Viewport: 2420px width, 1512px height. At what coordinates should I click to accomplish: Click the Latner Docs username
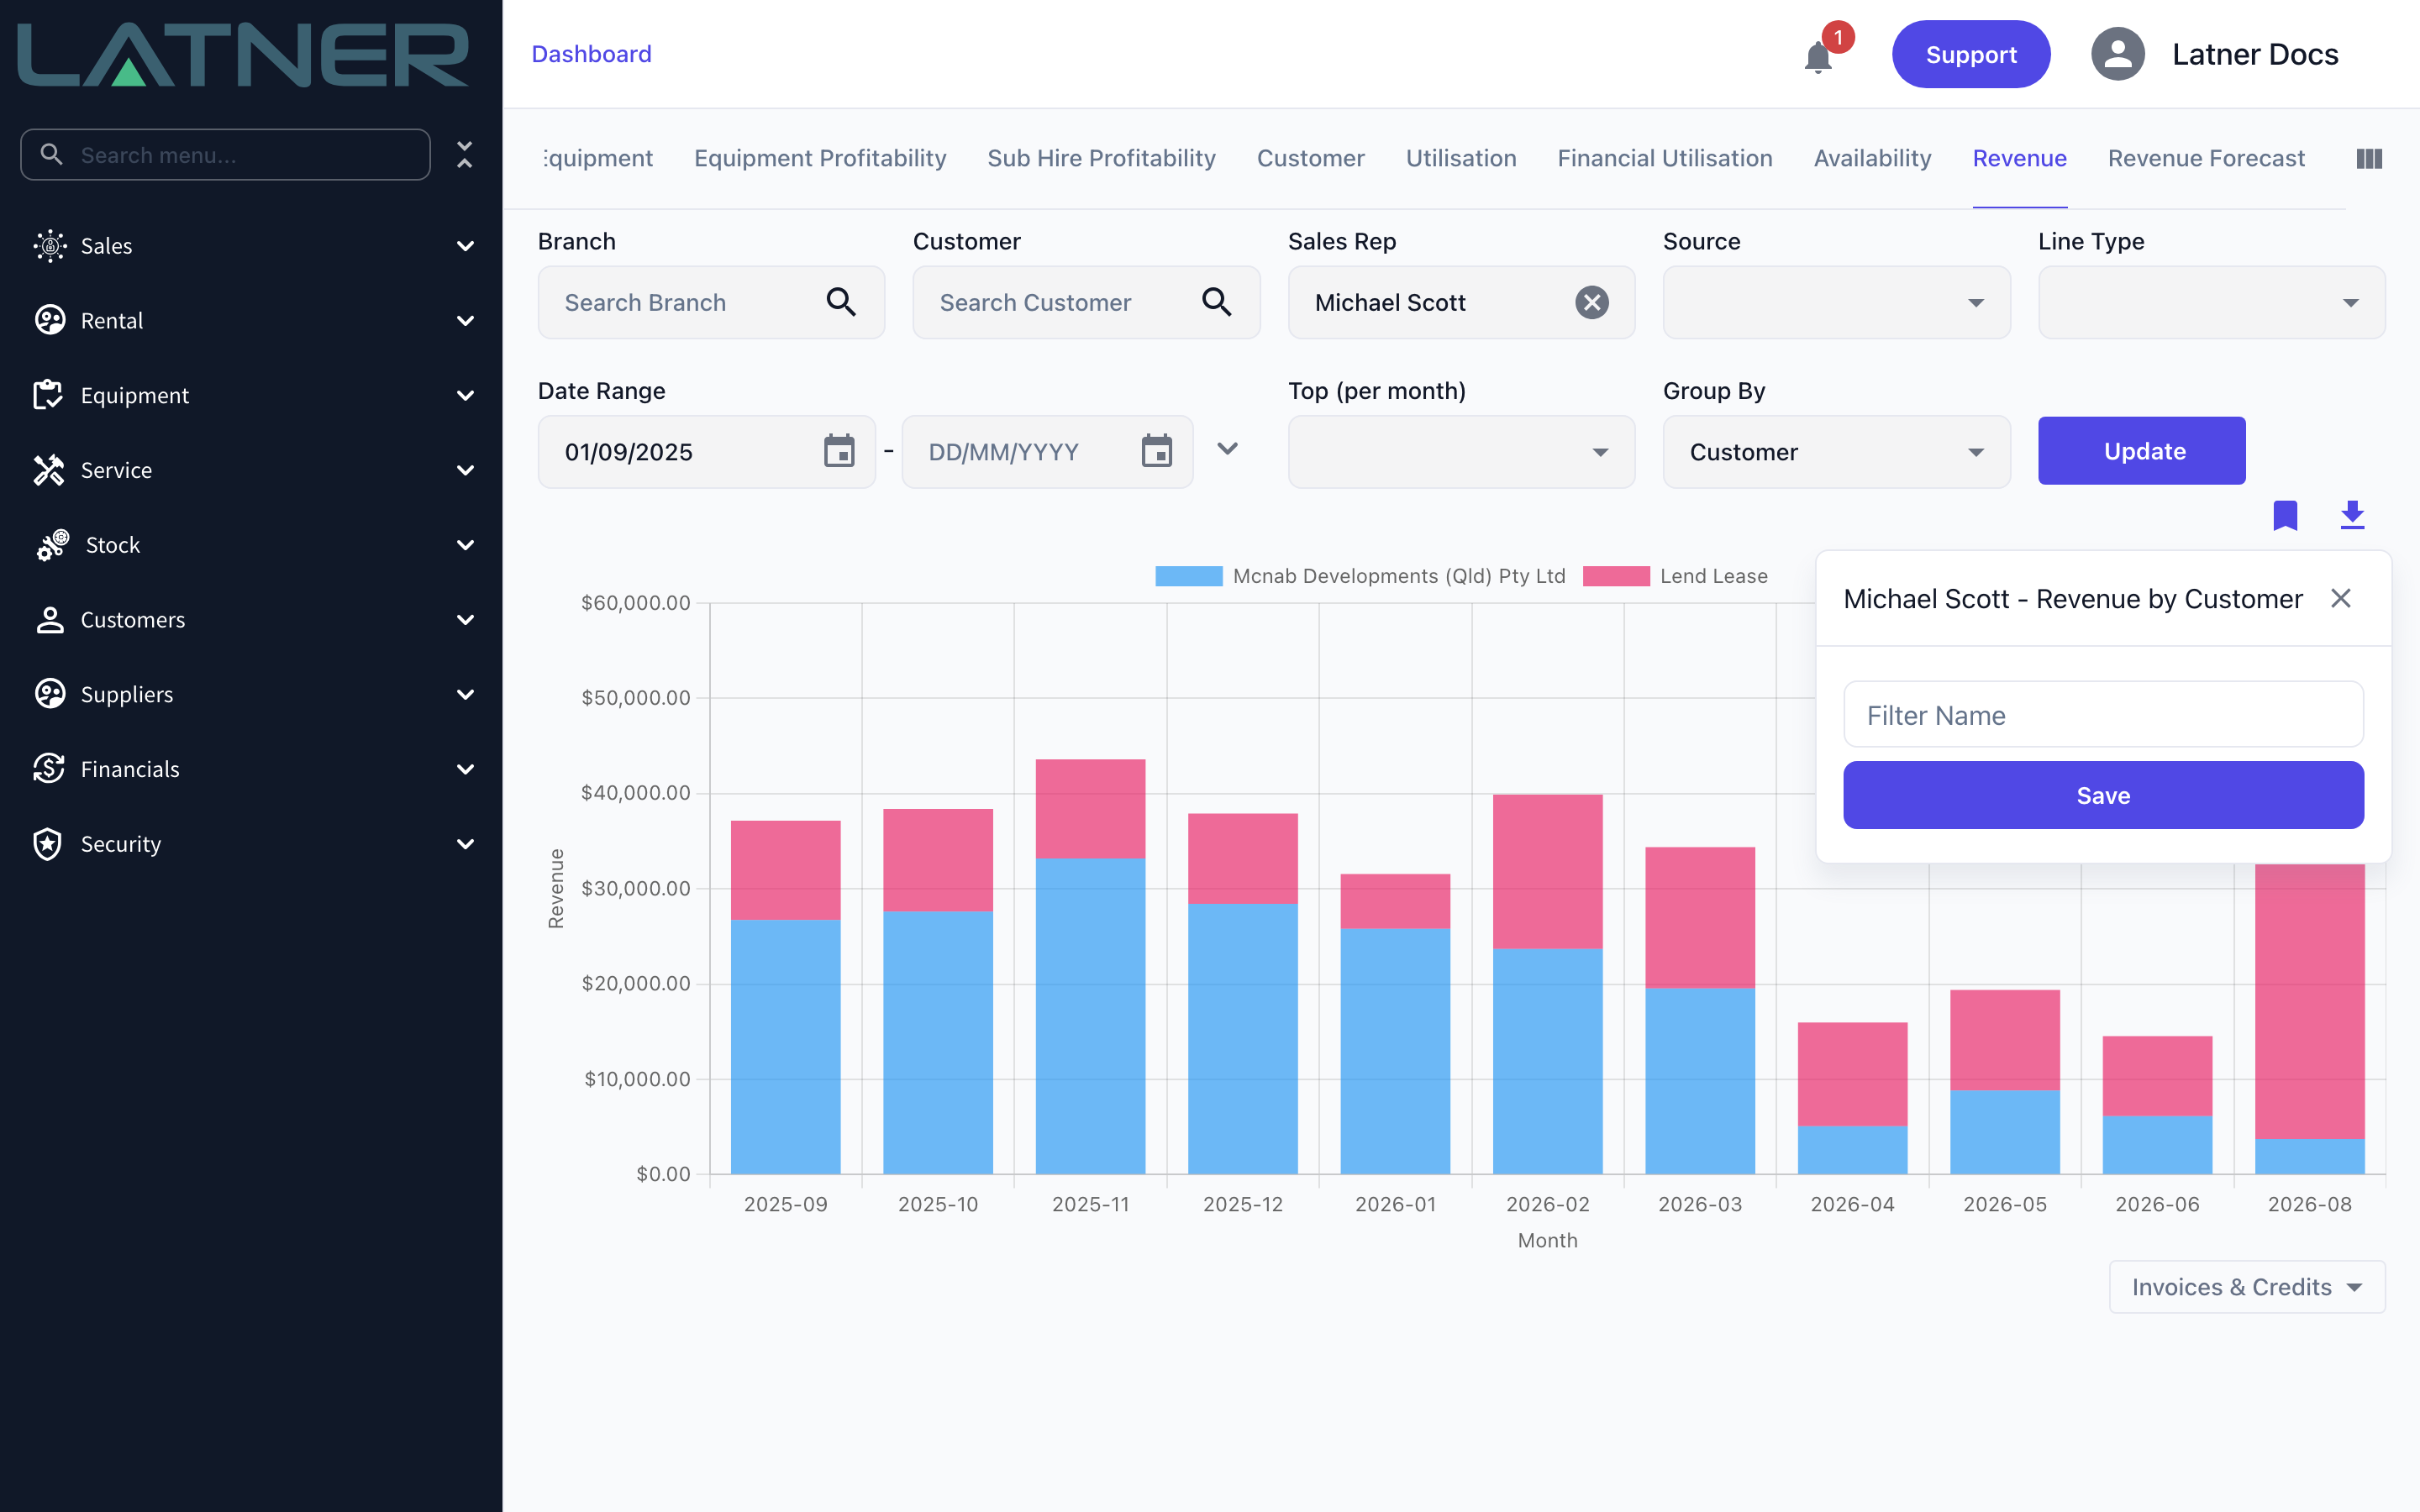pos(2255,54)
